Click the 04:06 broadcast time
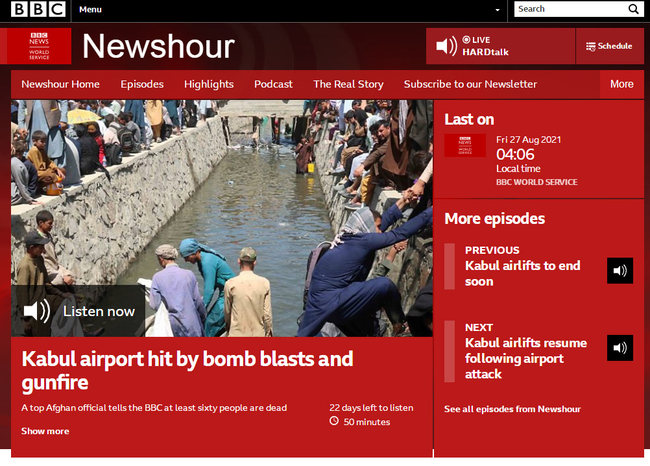 tap(515, 155)
